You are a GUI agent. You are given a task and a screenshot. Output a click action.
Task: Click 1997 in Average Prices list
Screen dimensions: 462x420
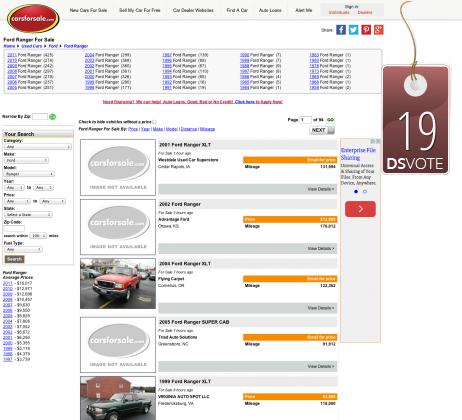coord(8,359)
